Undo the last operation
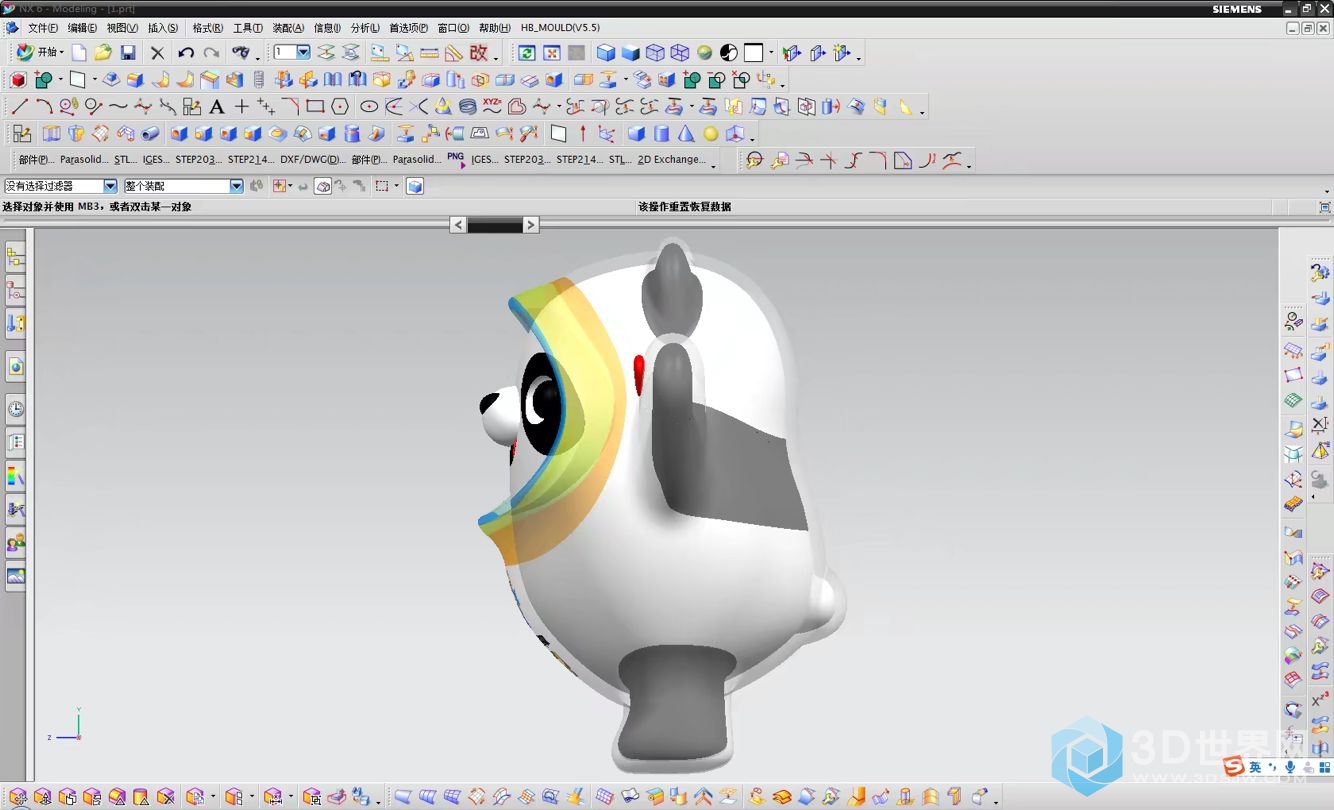The image size is (1334, 810). (186, 53)
